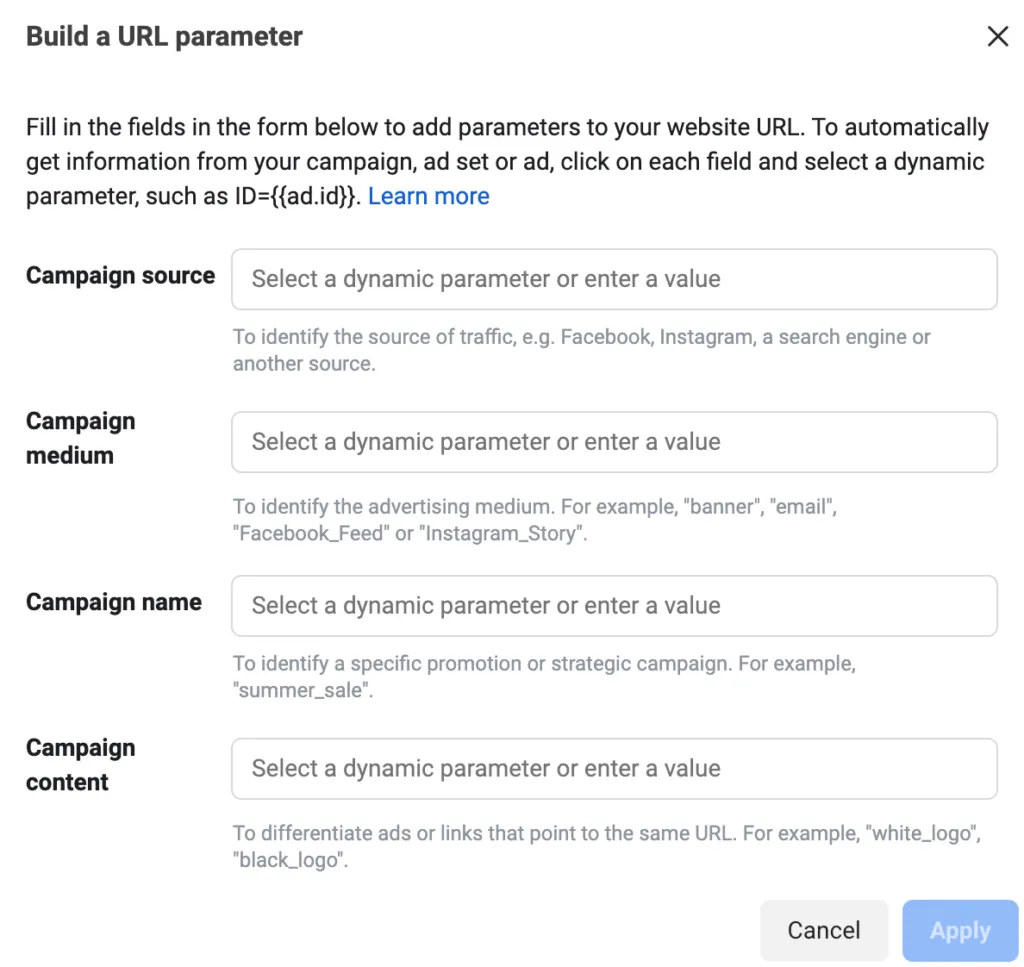Select the Campaign medium value field
The width and height of the screenshot is (1024, 967).
[614, 442]
